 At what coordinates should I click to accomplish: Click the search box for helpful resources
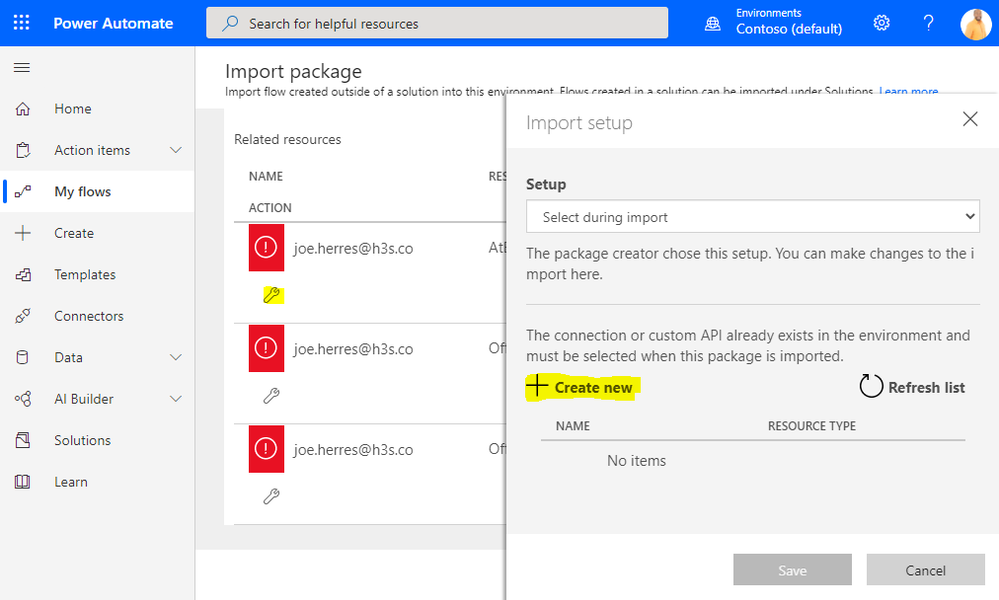pyautogui.click(x=437, y=23)
